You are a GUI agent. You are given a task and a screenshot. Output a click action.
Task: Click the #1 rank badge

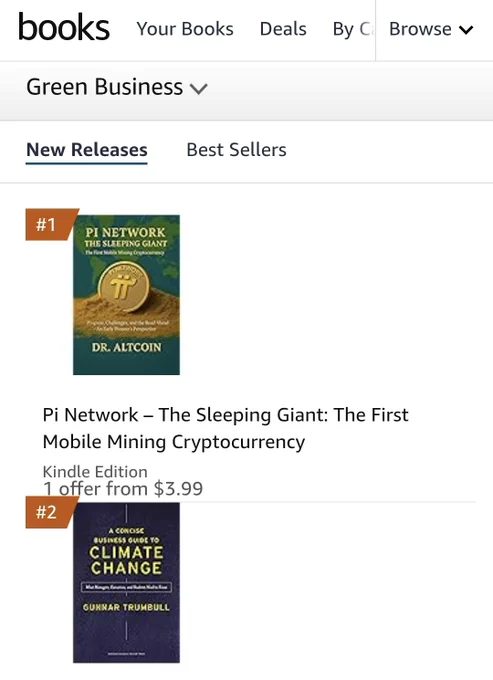[x=51, y=224]
